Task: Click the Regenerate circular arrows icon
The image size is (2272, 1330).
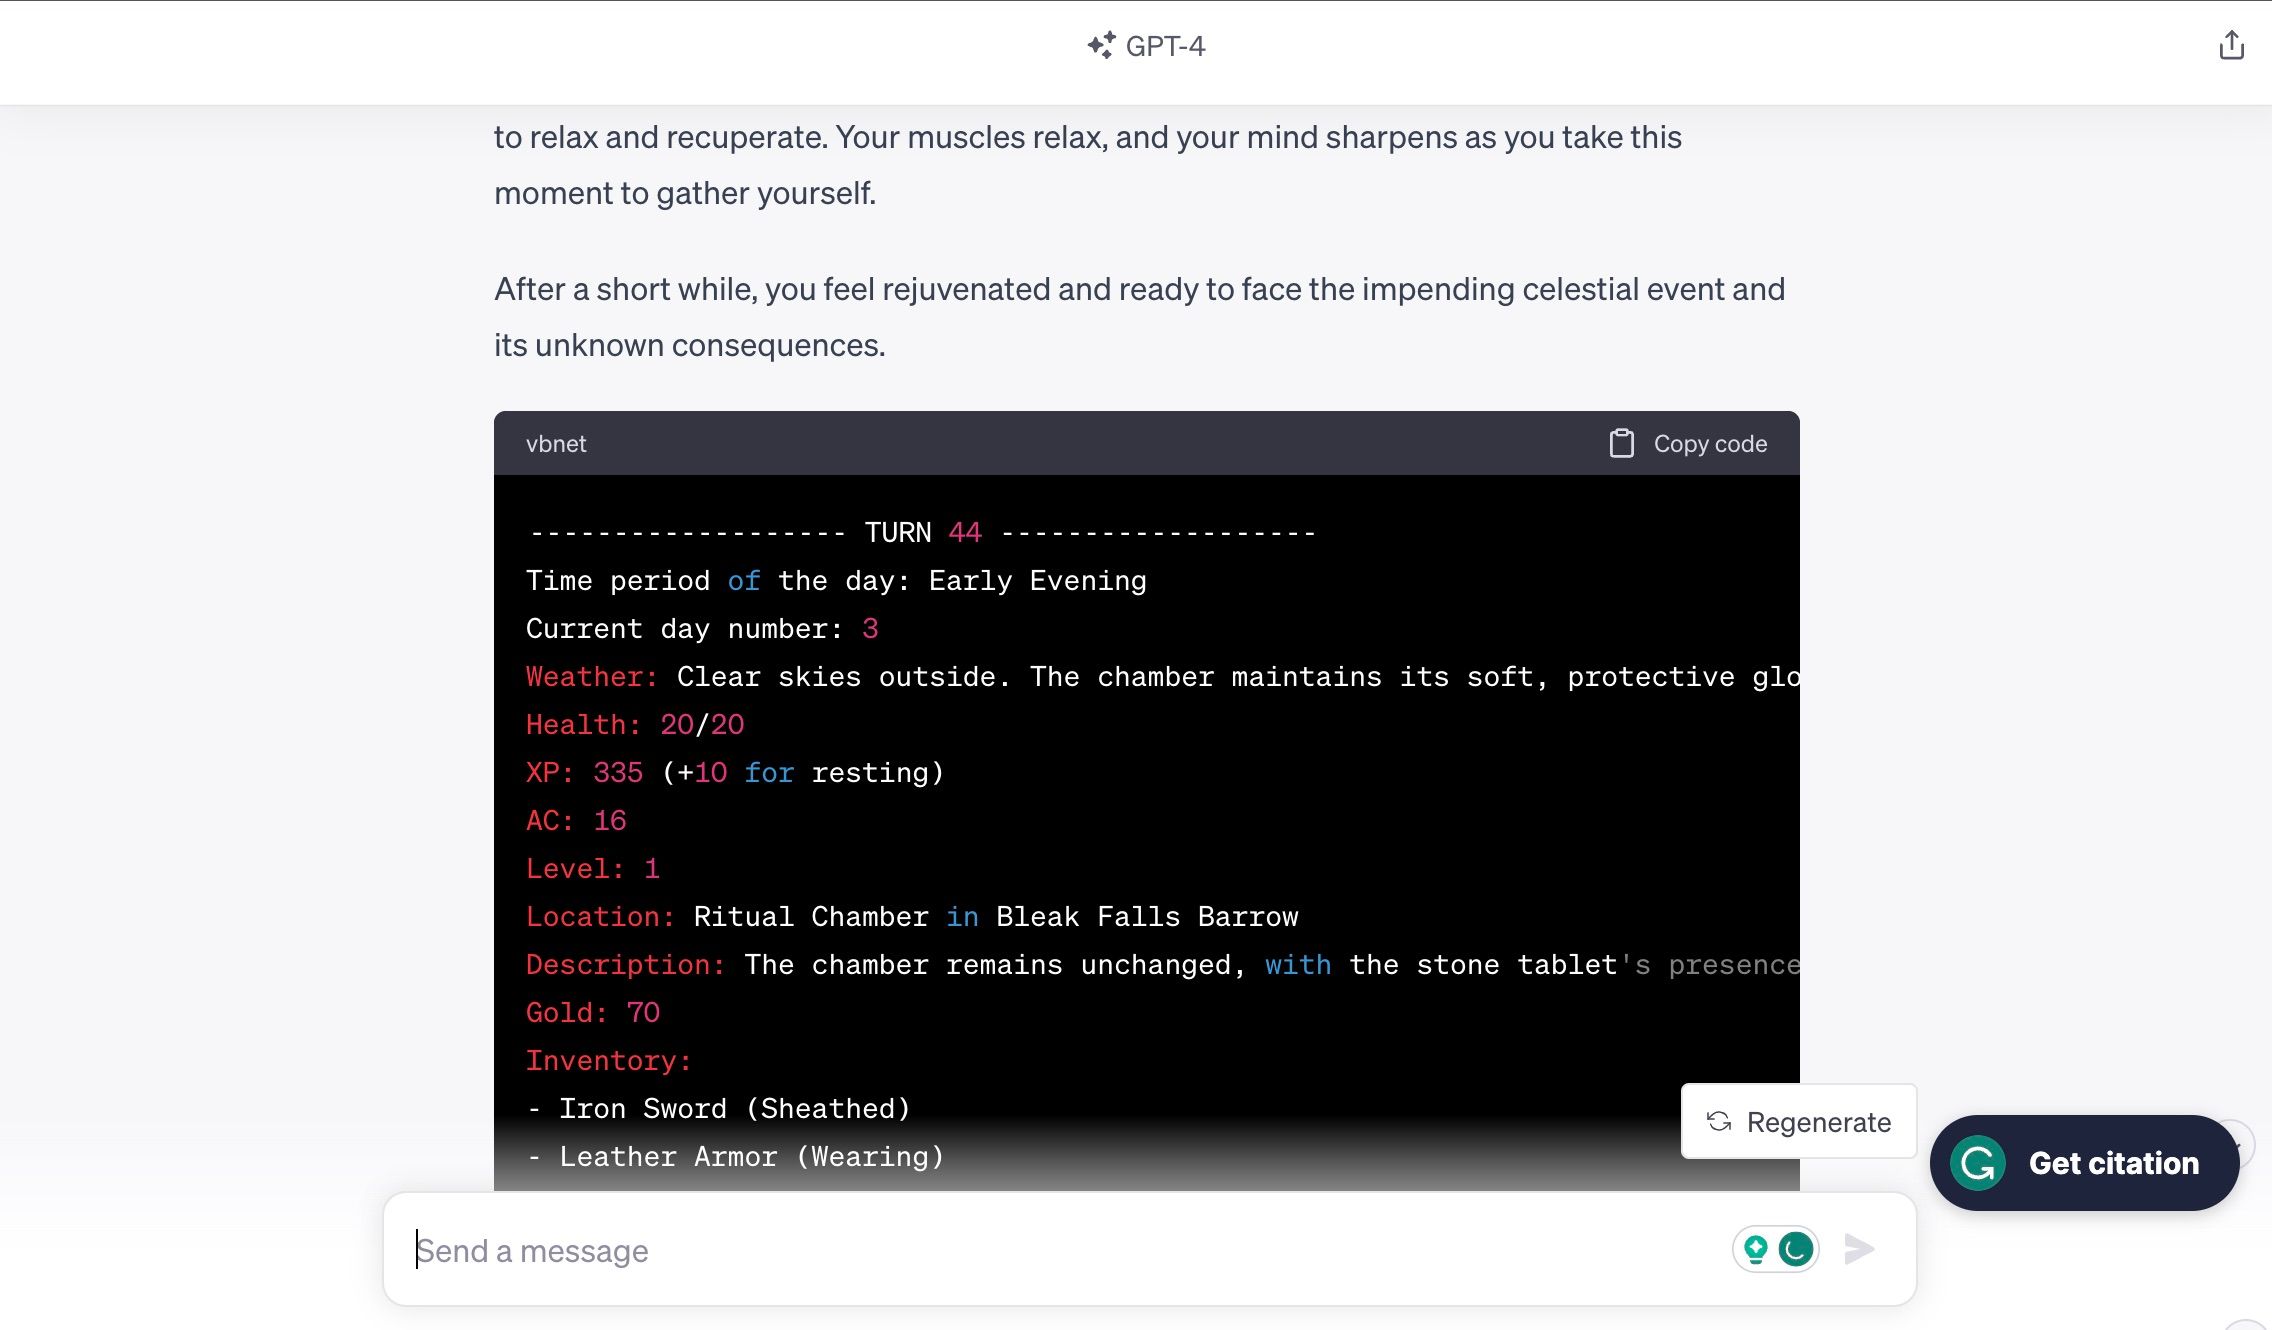Action: click(x=1719, y=1121)
